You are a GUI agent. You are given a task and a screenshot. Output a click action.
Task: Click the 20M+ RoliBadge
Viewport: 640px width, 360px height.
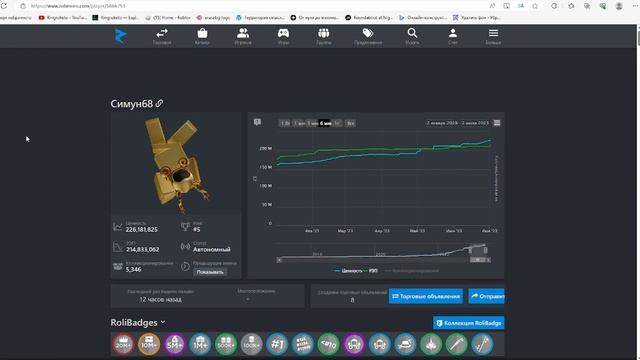click(x=123, y=344)
